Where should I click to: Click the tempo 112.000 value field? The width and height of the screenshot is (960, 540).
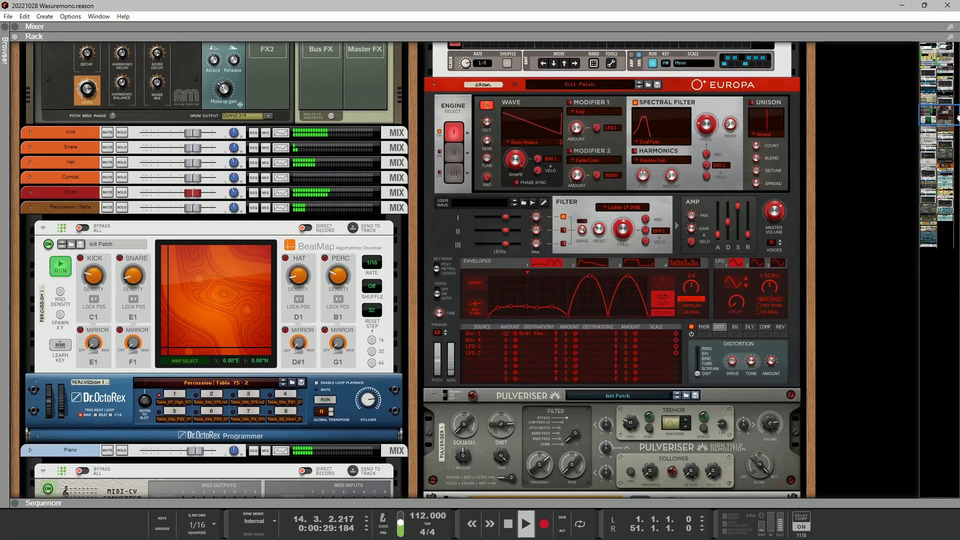(427, 516)
